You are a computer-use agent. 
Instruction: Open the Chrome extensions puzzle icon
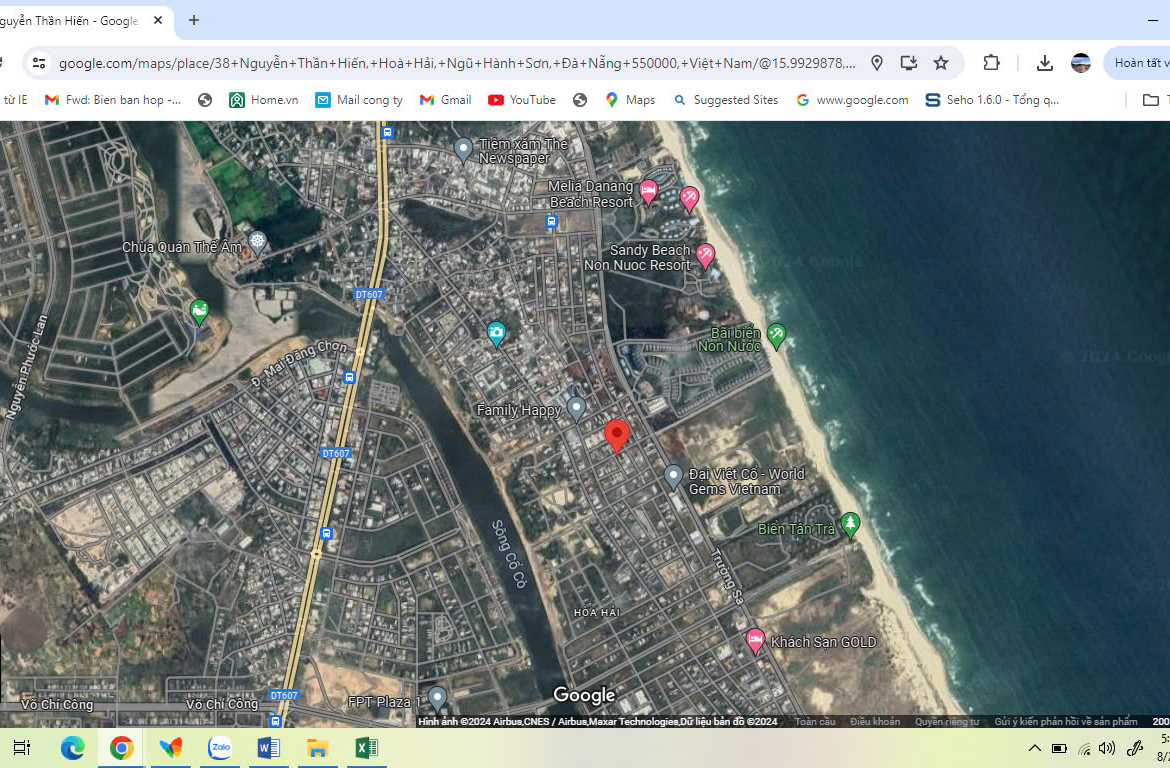[x=991, y=63]
